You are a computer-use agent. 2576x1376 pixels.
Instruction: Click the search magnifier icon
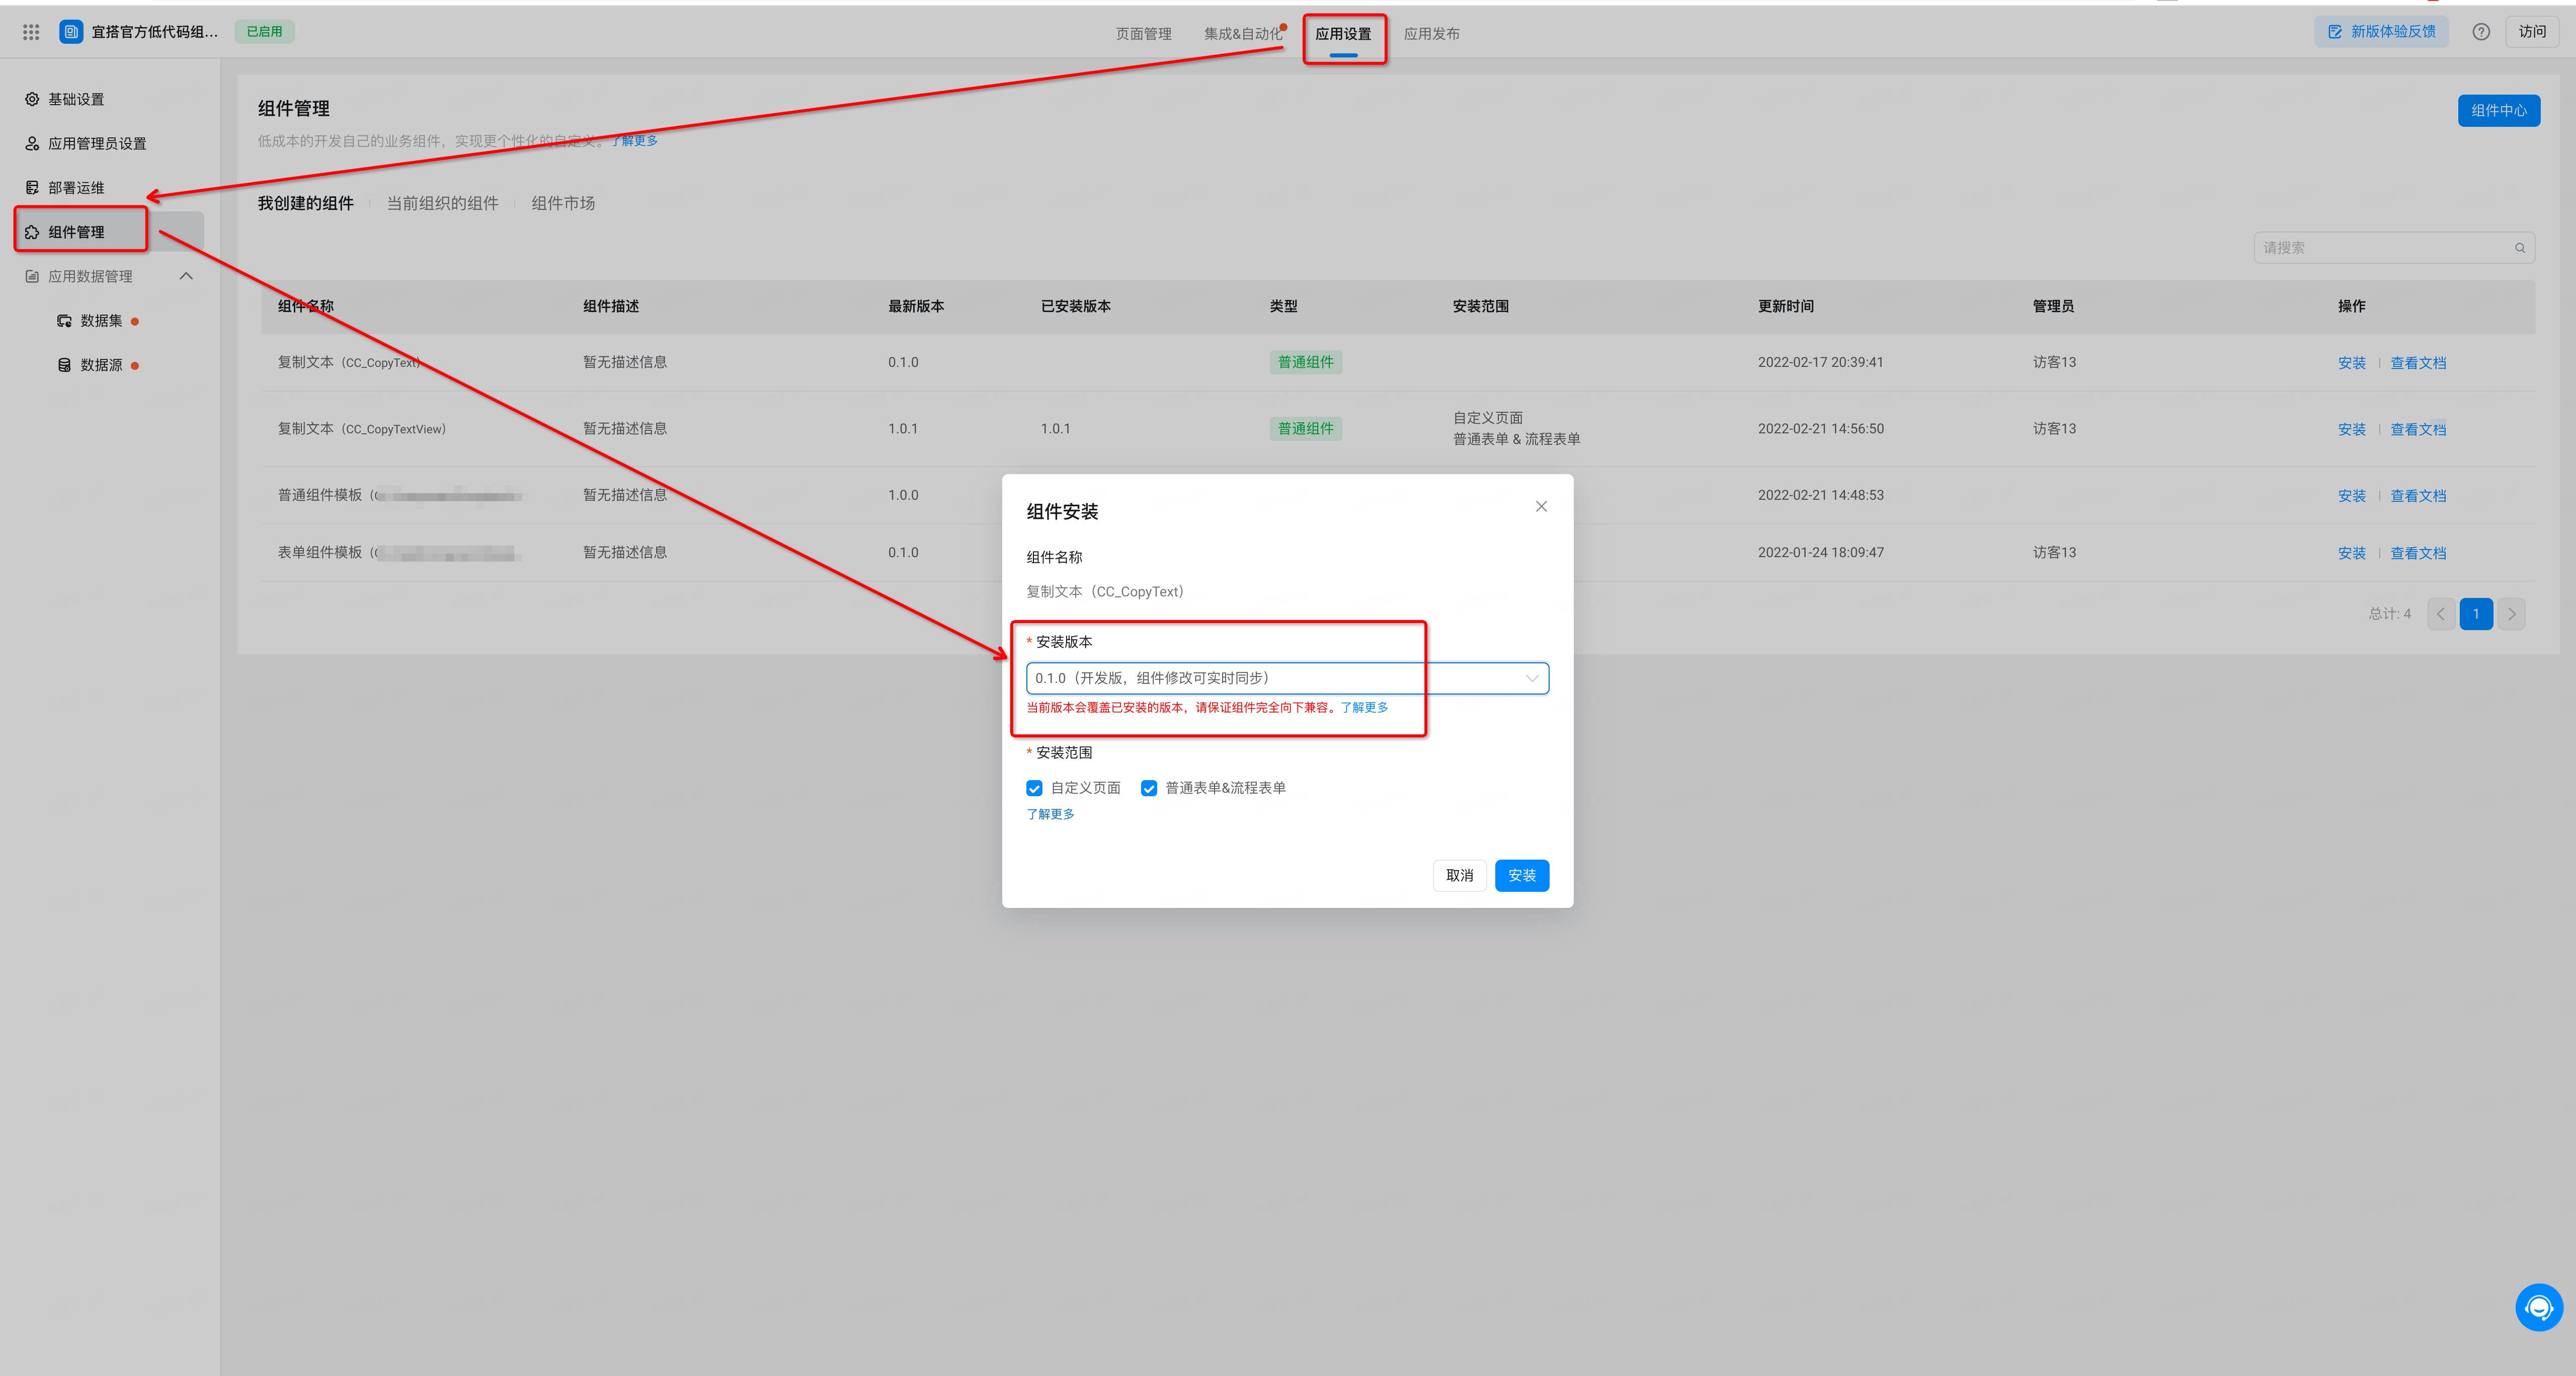point(2519,248)
